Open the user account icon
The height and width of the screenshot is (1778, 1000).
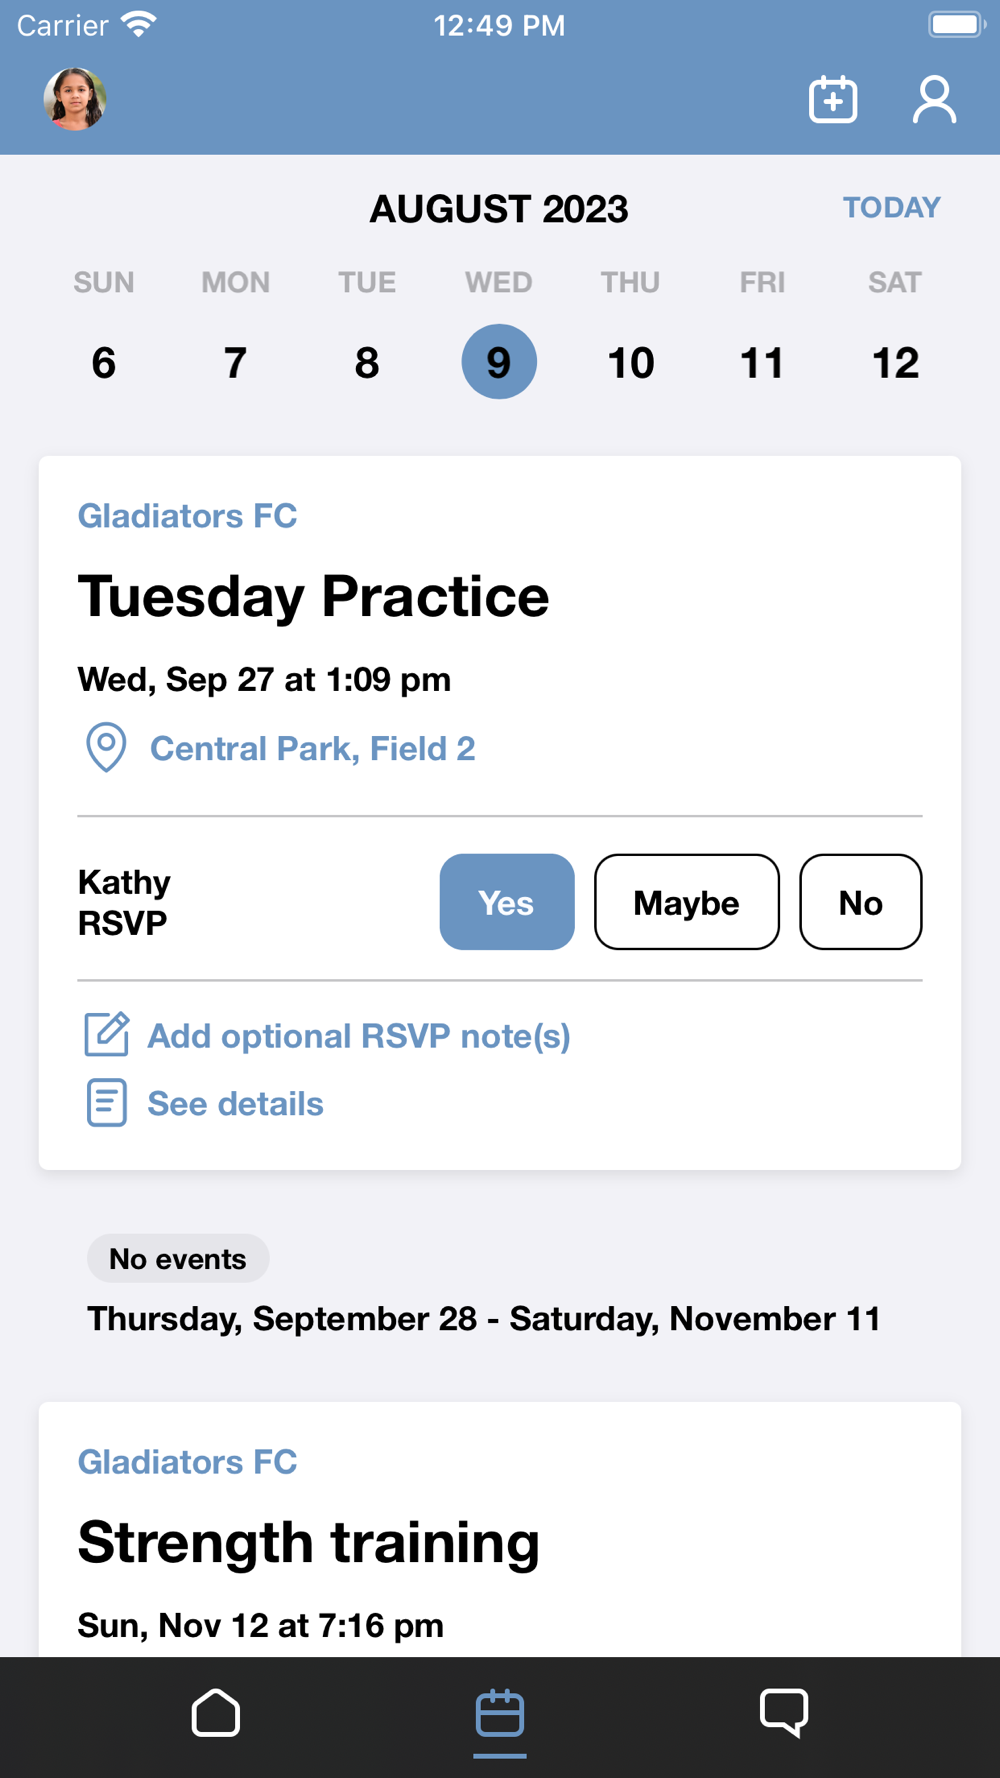click(934, 100)
